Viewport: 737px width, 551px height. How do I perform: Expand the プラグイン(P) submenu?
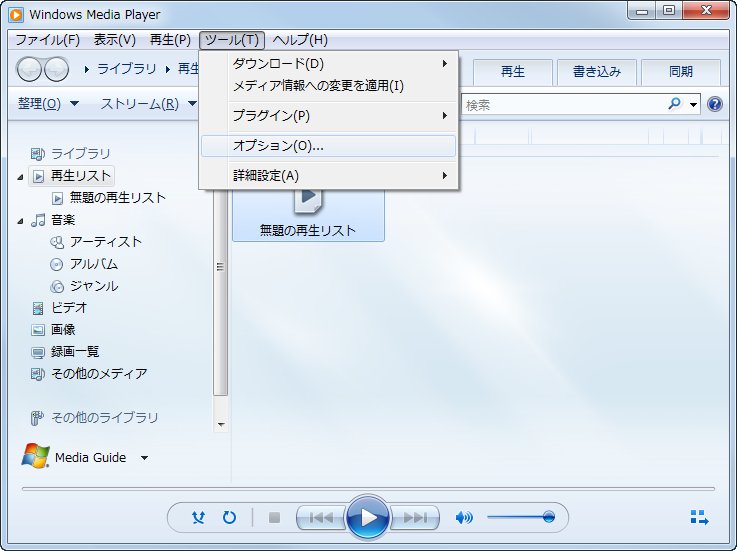point(328,116)
